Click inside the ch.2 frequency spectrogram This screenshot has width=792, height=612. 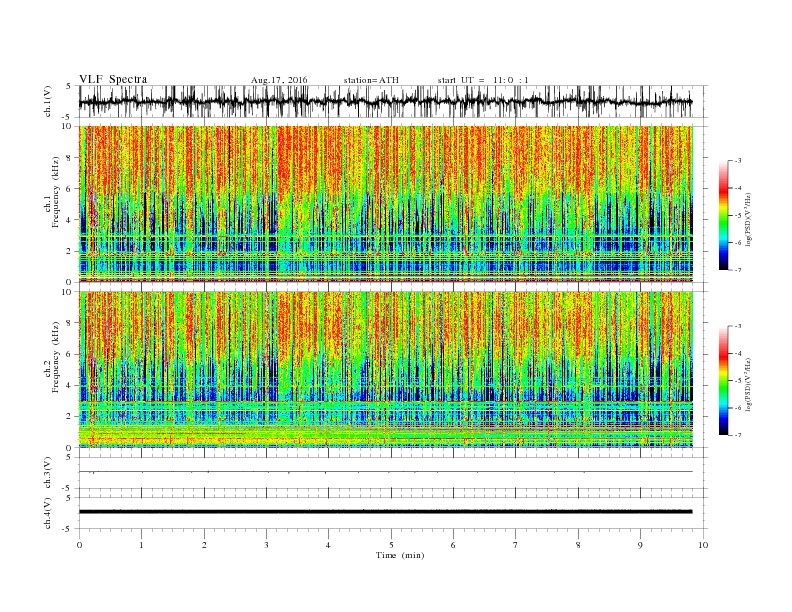[x=385, y=370]
